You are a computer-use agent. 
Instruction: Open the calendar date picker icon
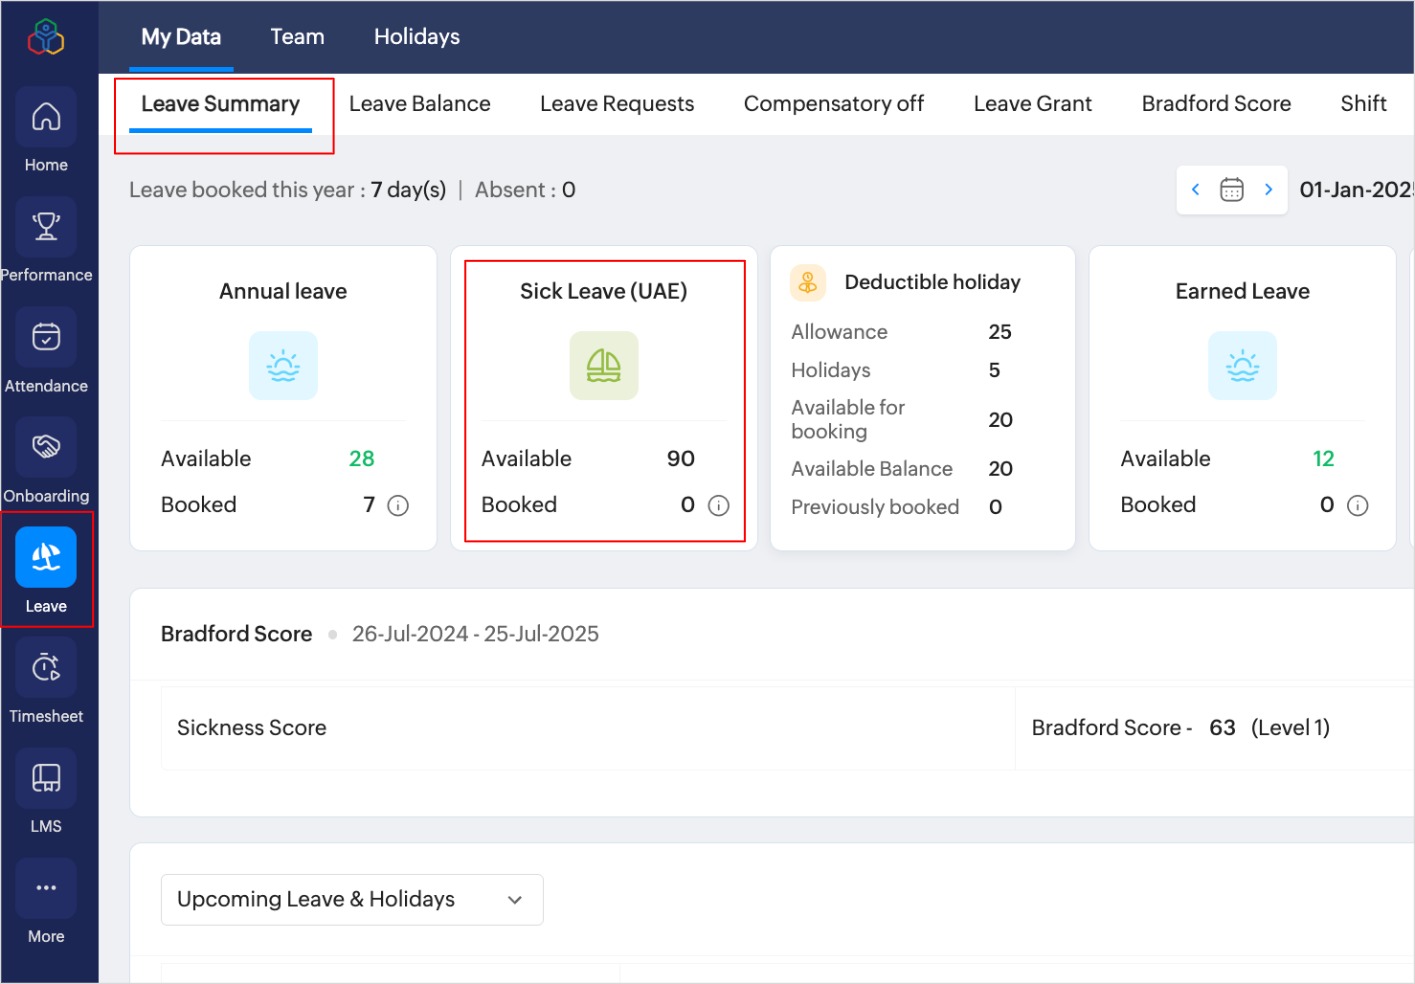1232,190
